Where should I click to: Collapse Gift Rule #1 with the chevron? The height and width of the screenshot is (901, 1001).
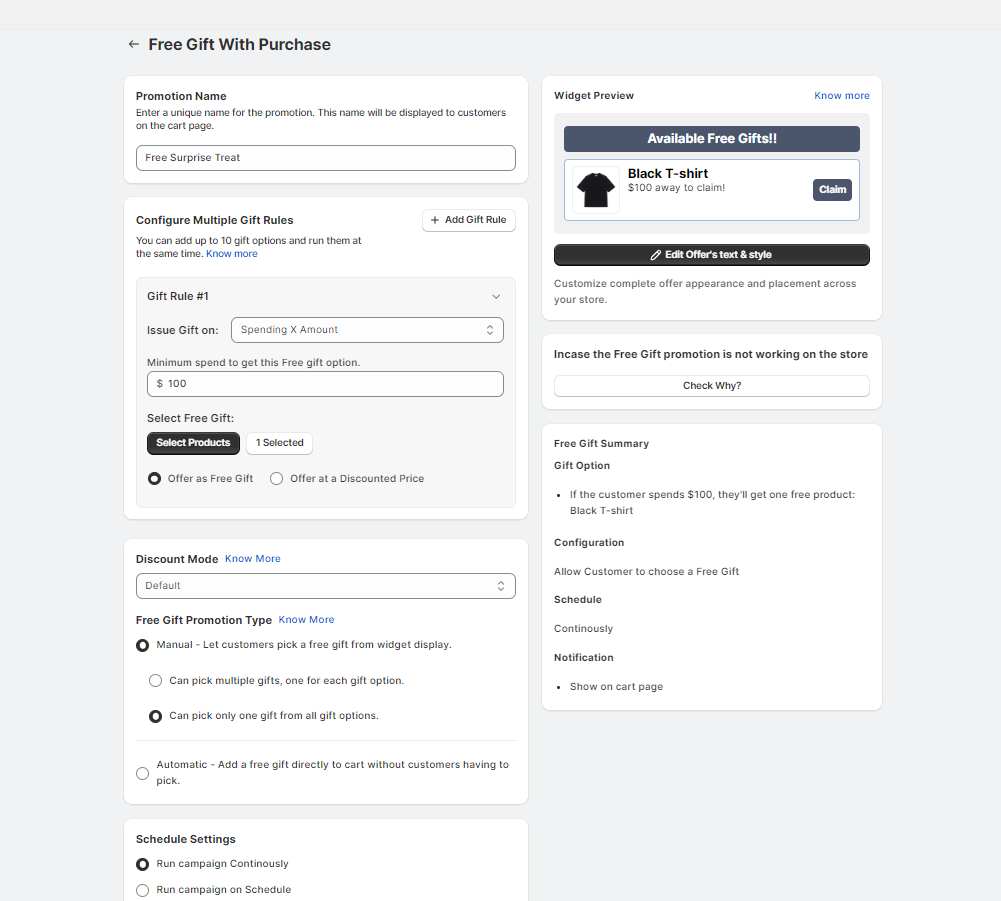pyautogui.click(x=496, y=296)
